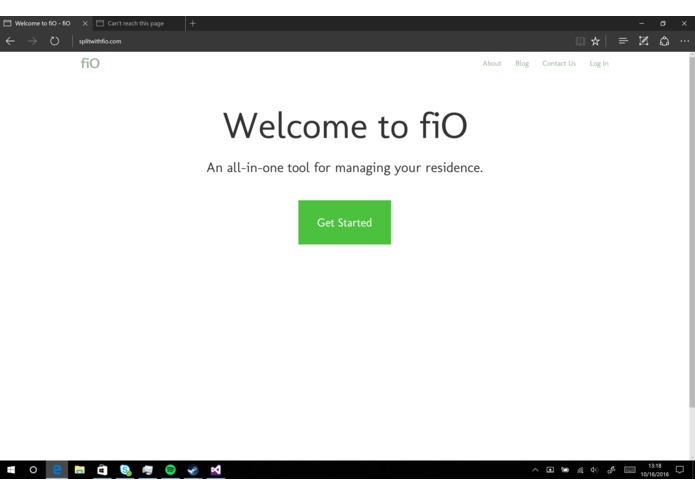Open Reading view icon in address bar
Image resolution: width=695 pixels, height=494 pixels.
tap(580, 41)
